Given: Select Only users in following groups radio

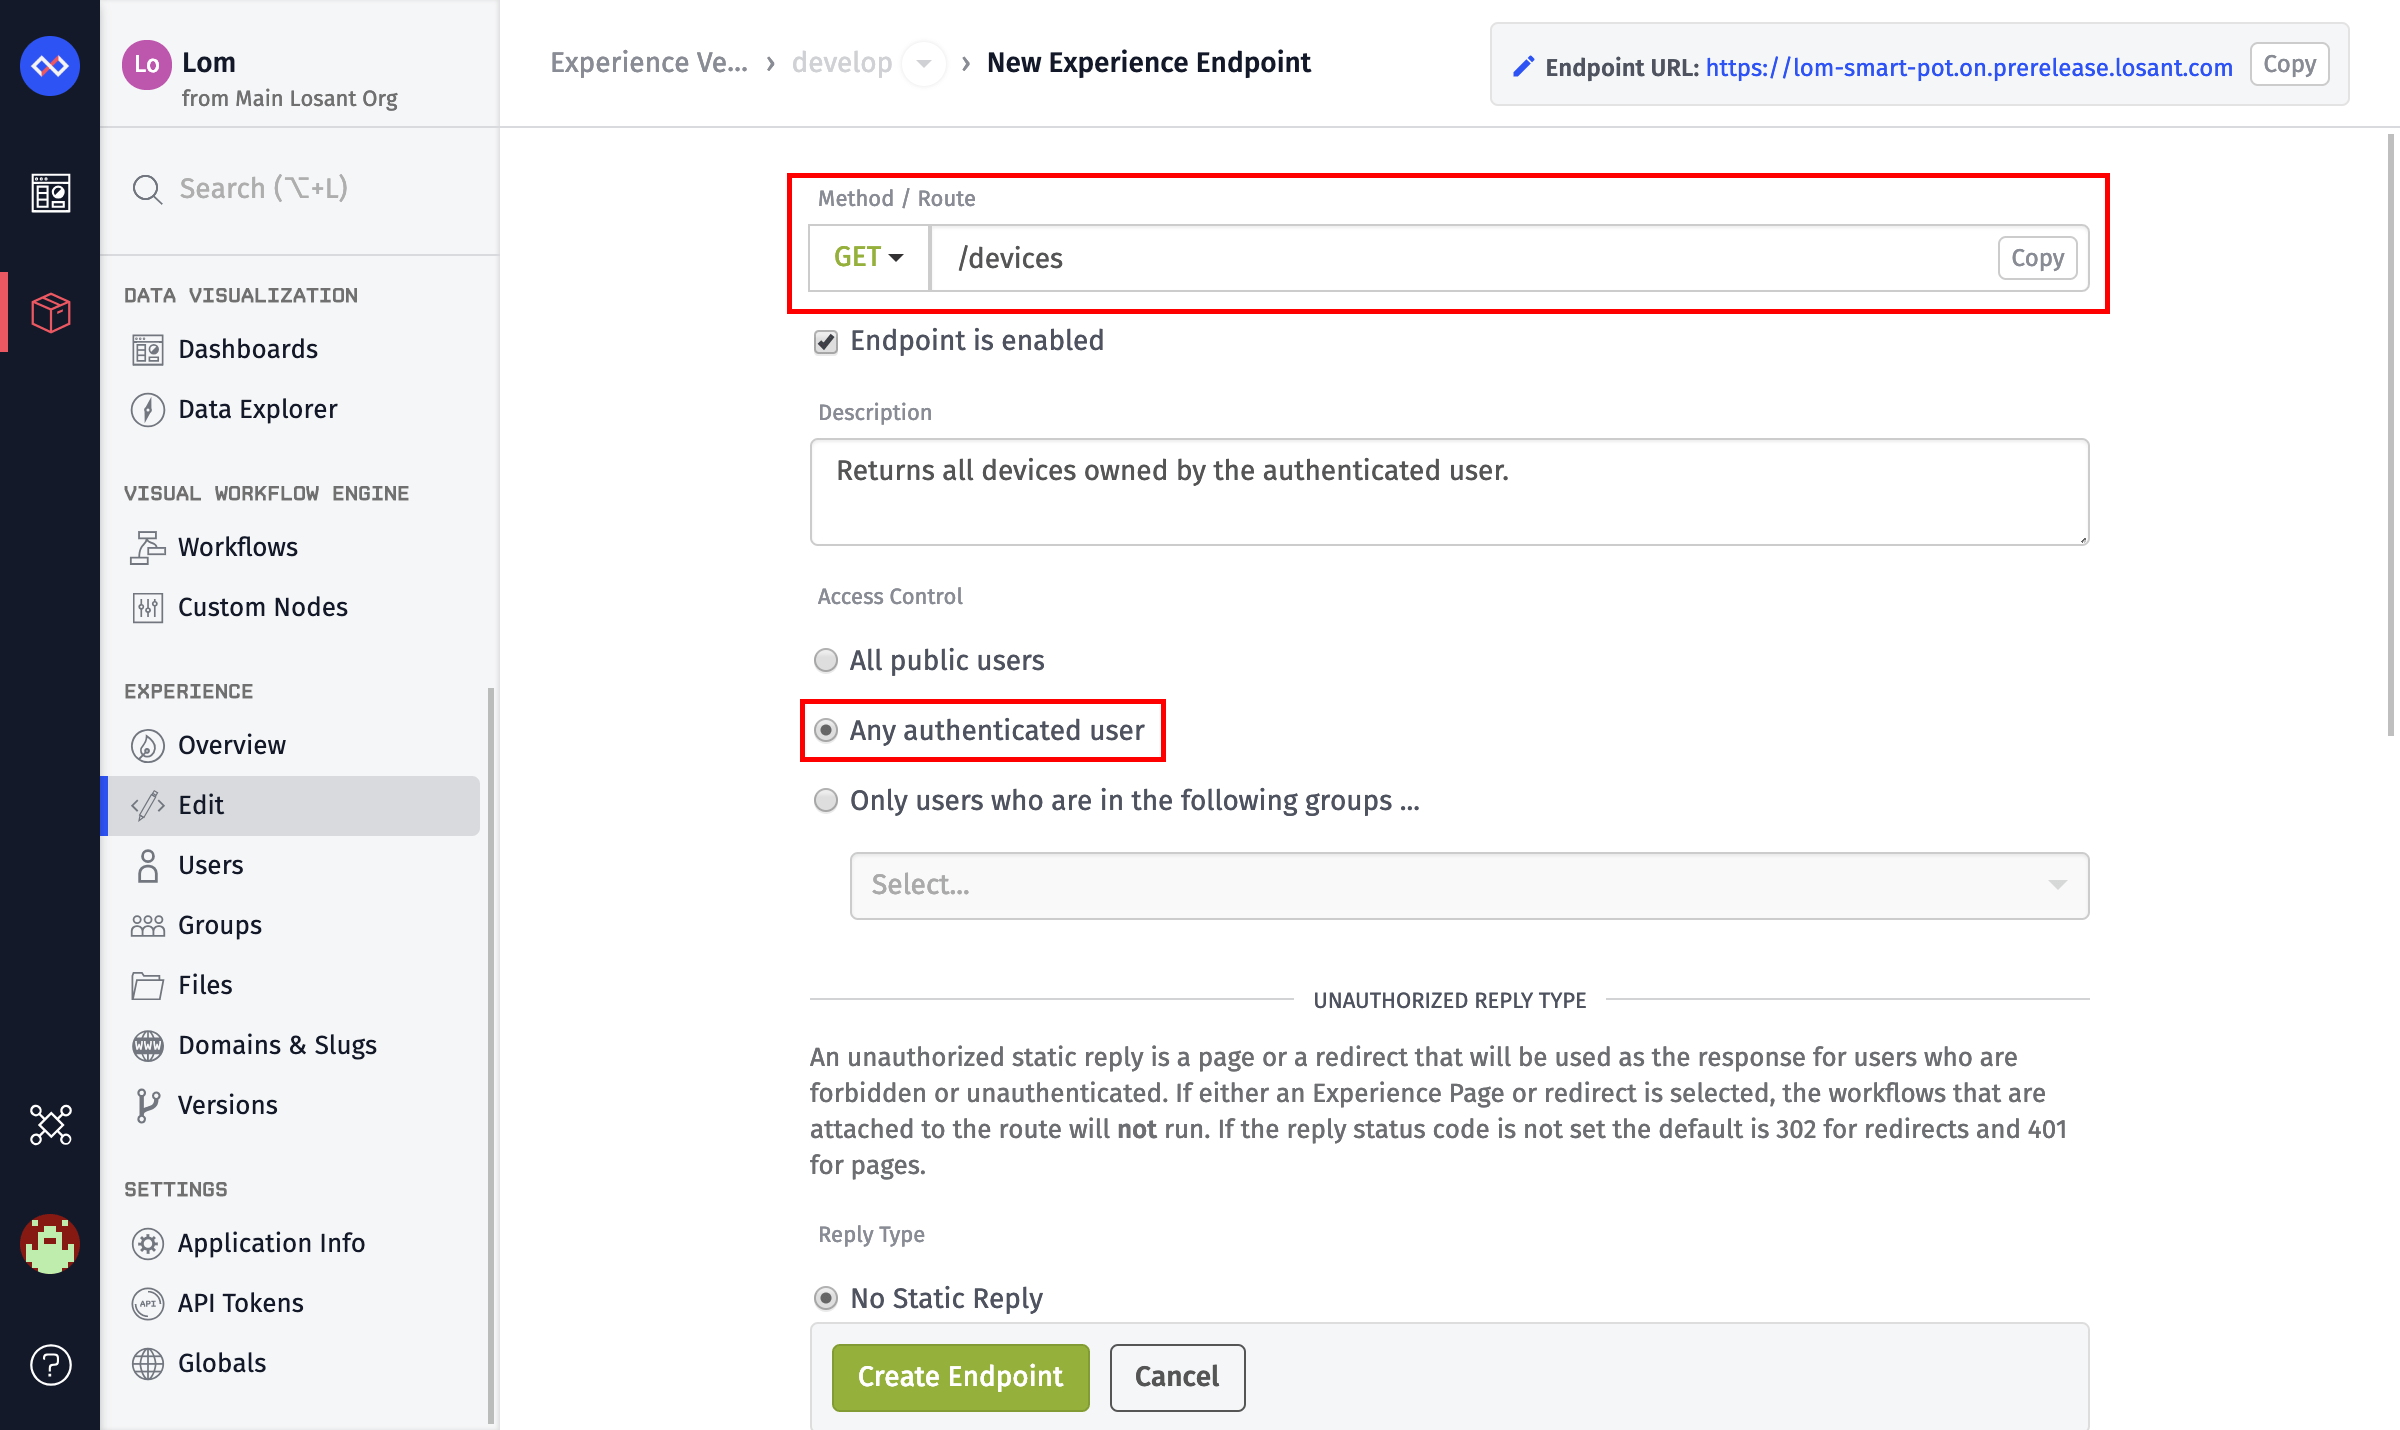Looking at the screenshot, I should click(826, 800).
